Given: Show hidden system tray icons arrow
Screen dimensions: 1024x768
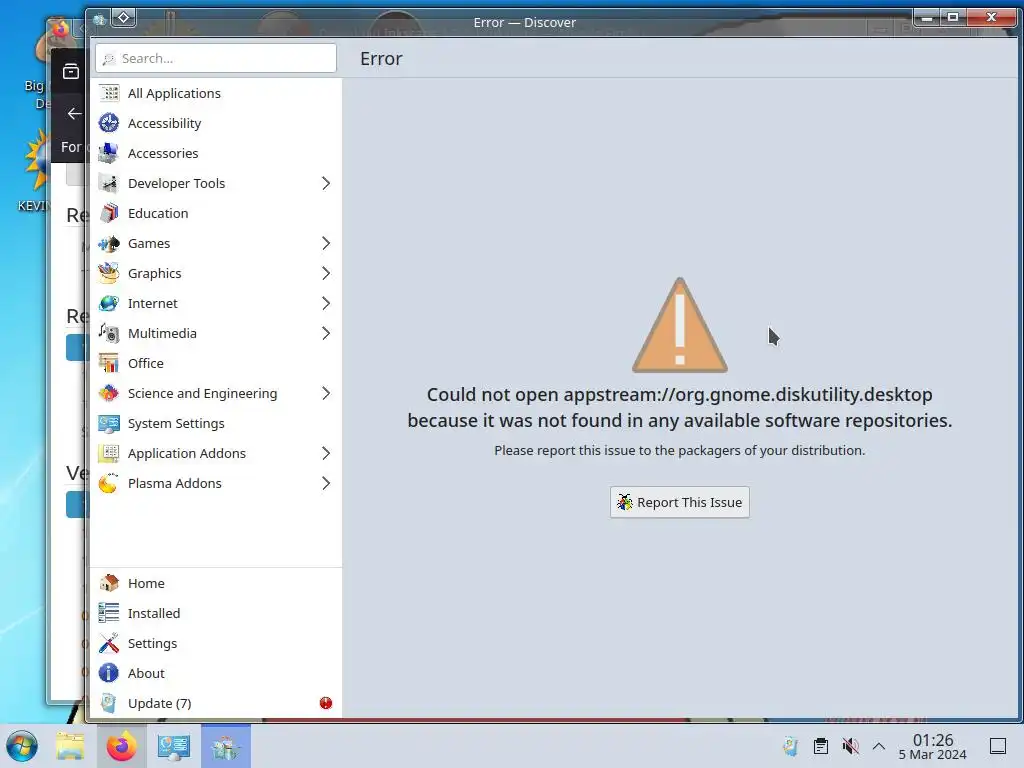Looking at the screenshot, I should pyautogui.click(x=879, y=746).
